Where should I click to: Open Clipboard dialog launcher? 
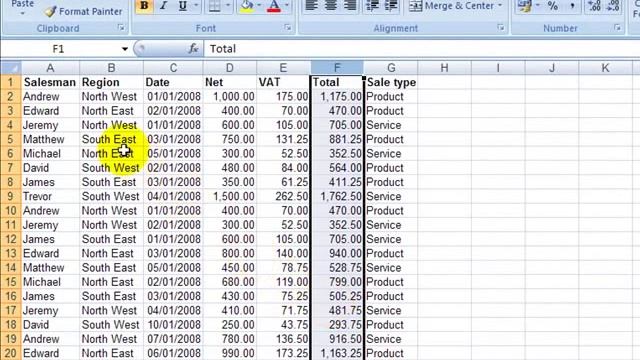pos(121,28)
